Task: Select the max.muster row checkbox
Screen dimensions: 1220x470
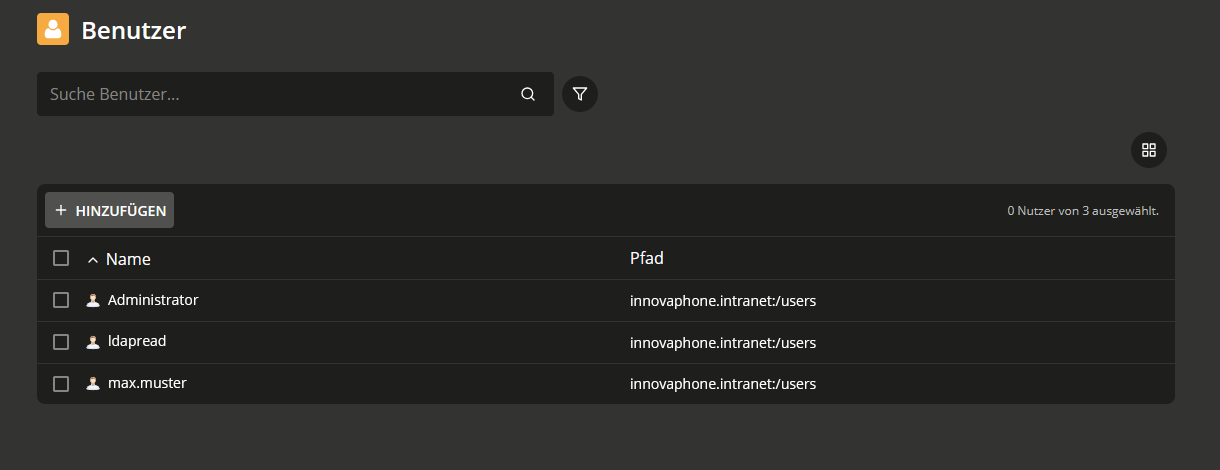Action: point(61,384)
